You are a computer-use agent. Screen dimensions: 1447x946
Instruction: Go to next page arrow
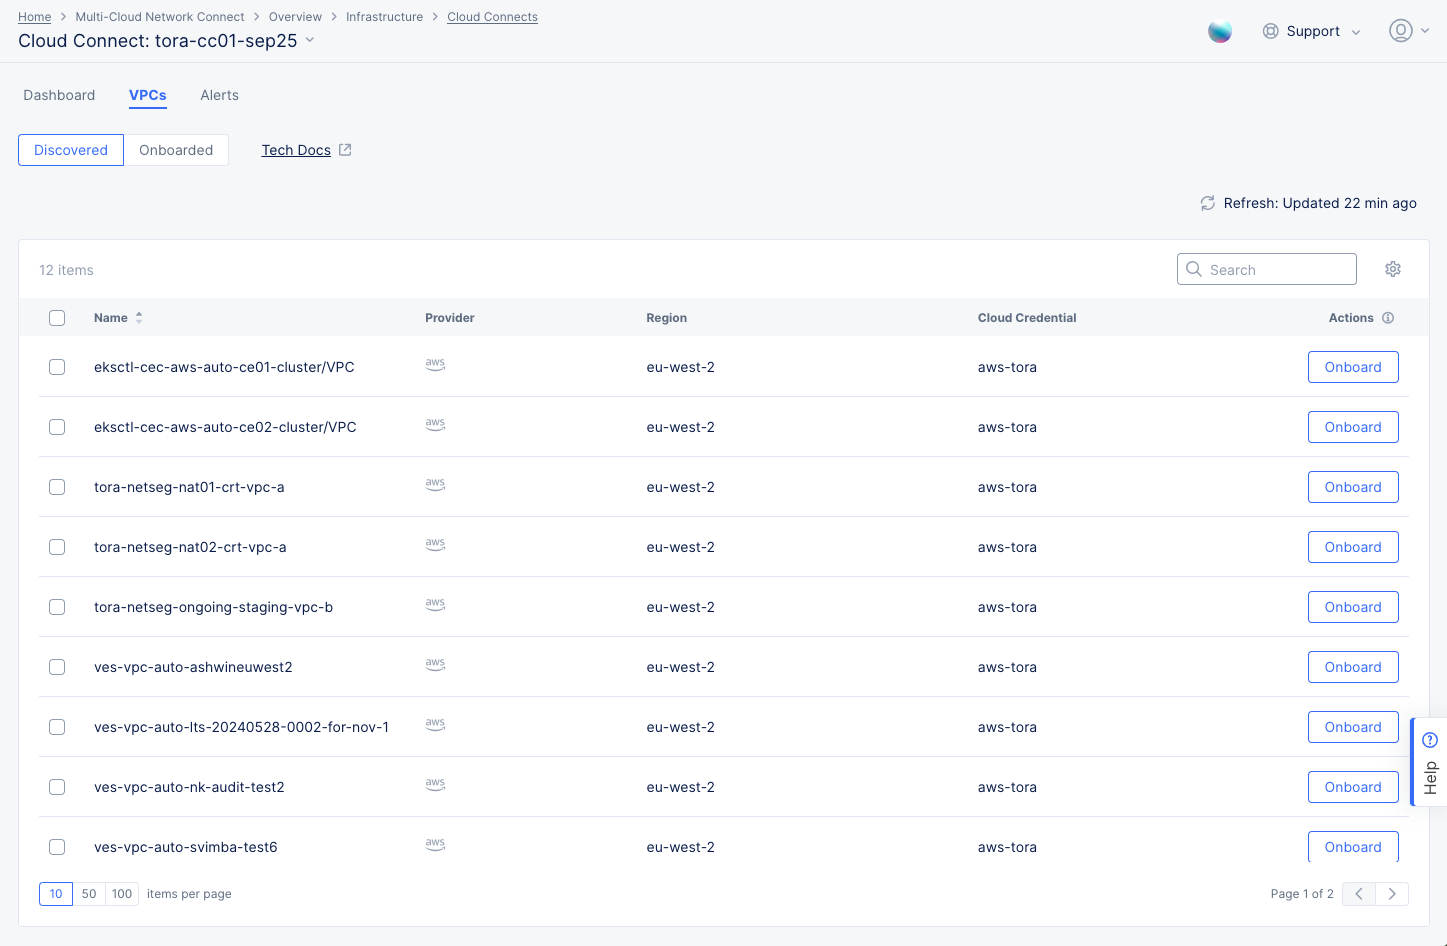pyautogui.click(x=1391, y=894)
